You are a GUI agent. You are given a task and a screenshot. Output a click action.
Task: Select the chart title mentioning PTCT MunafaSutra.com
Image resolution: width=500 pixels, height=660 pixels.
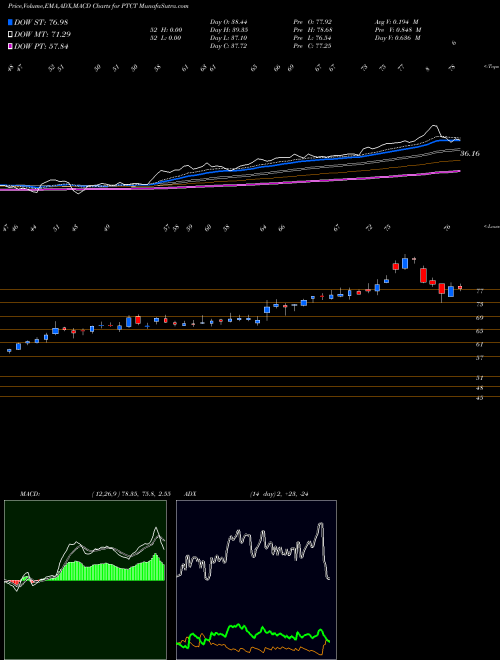click(x=98, y=6)
